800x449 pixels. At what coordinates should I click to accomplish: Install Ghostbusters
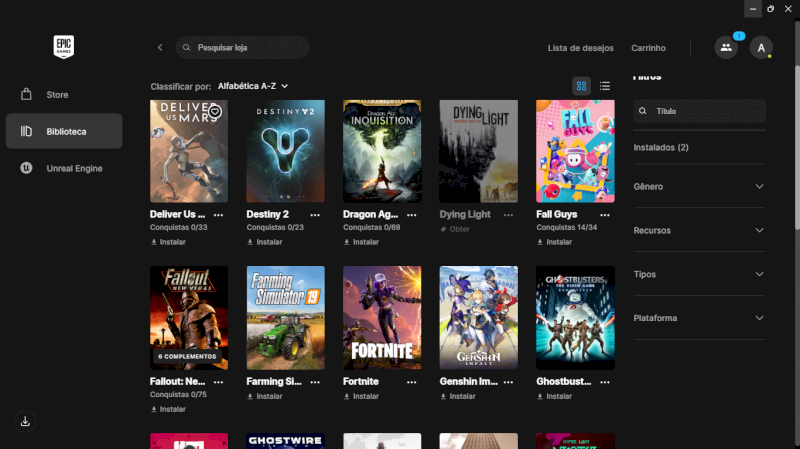[555, 396]
